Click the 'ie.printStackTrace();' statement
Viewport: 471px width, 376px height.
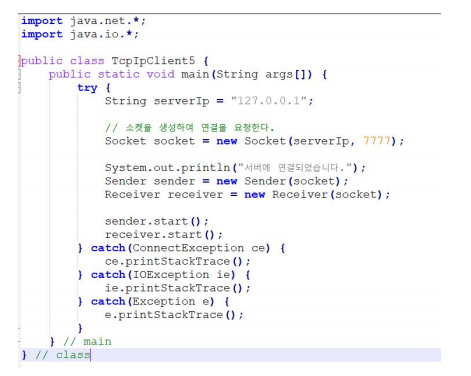tap(178, 288)
